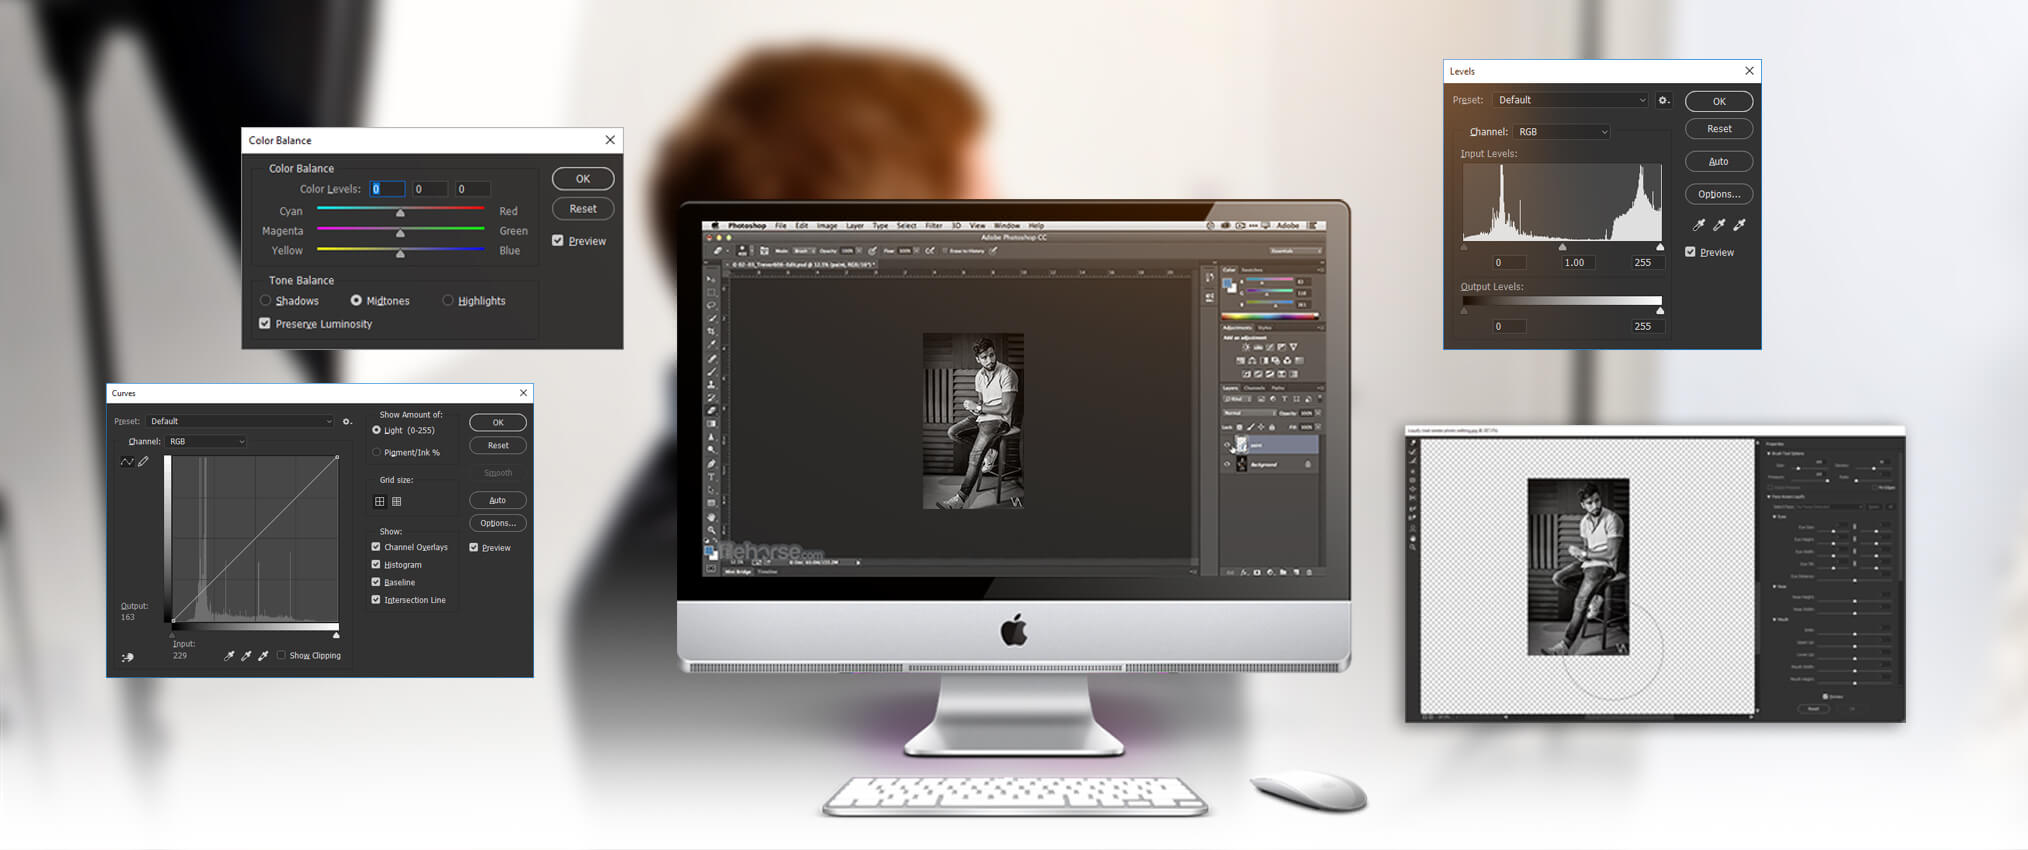
Task: Select the Zoom tool in Photoshop toolbar
Action: pos(711,530)
